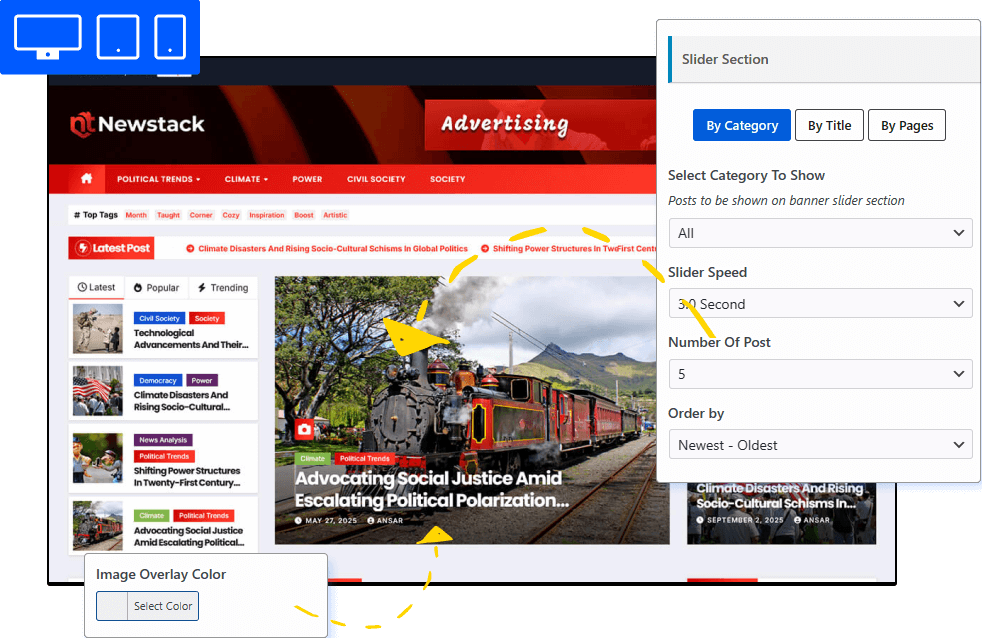
Task: Click the Latest Post lightning badge
Action: [x=111, y=248]
